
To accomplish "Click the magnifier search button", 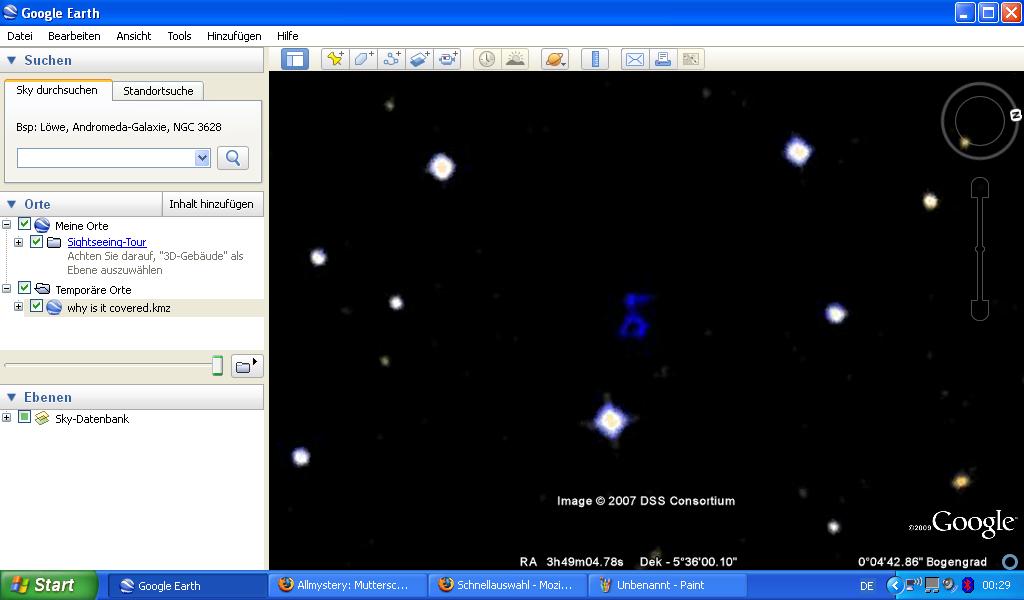I will [x=233, y=158].
